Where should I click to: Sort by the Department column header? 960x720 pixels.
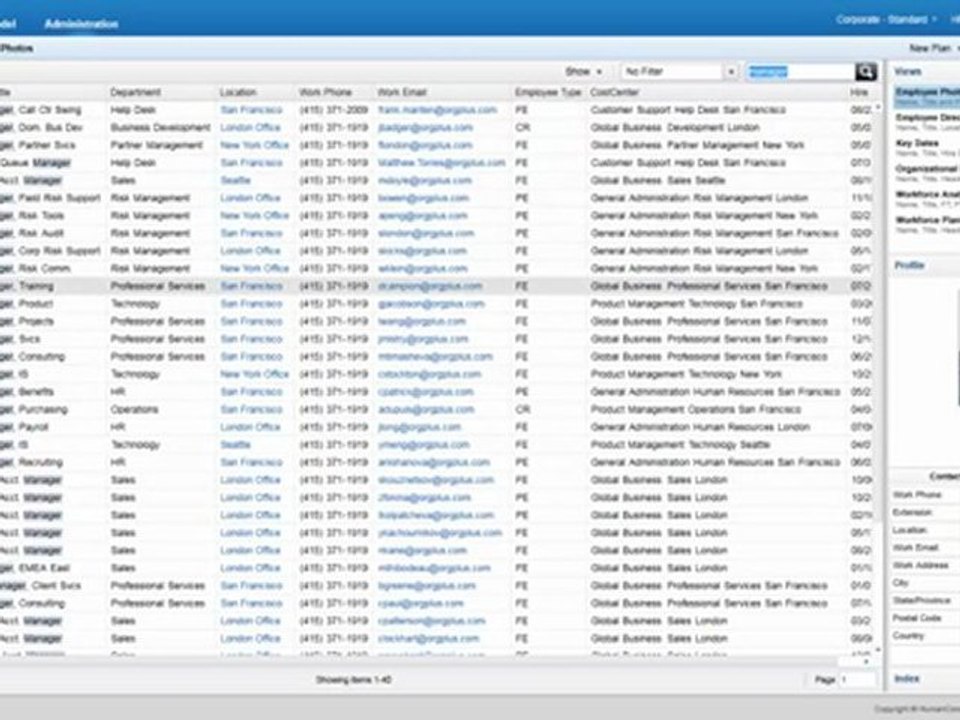tap(135, 92)
